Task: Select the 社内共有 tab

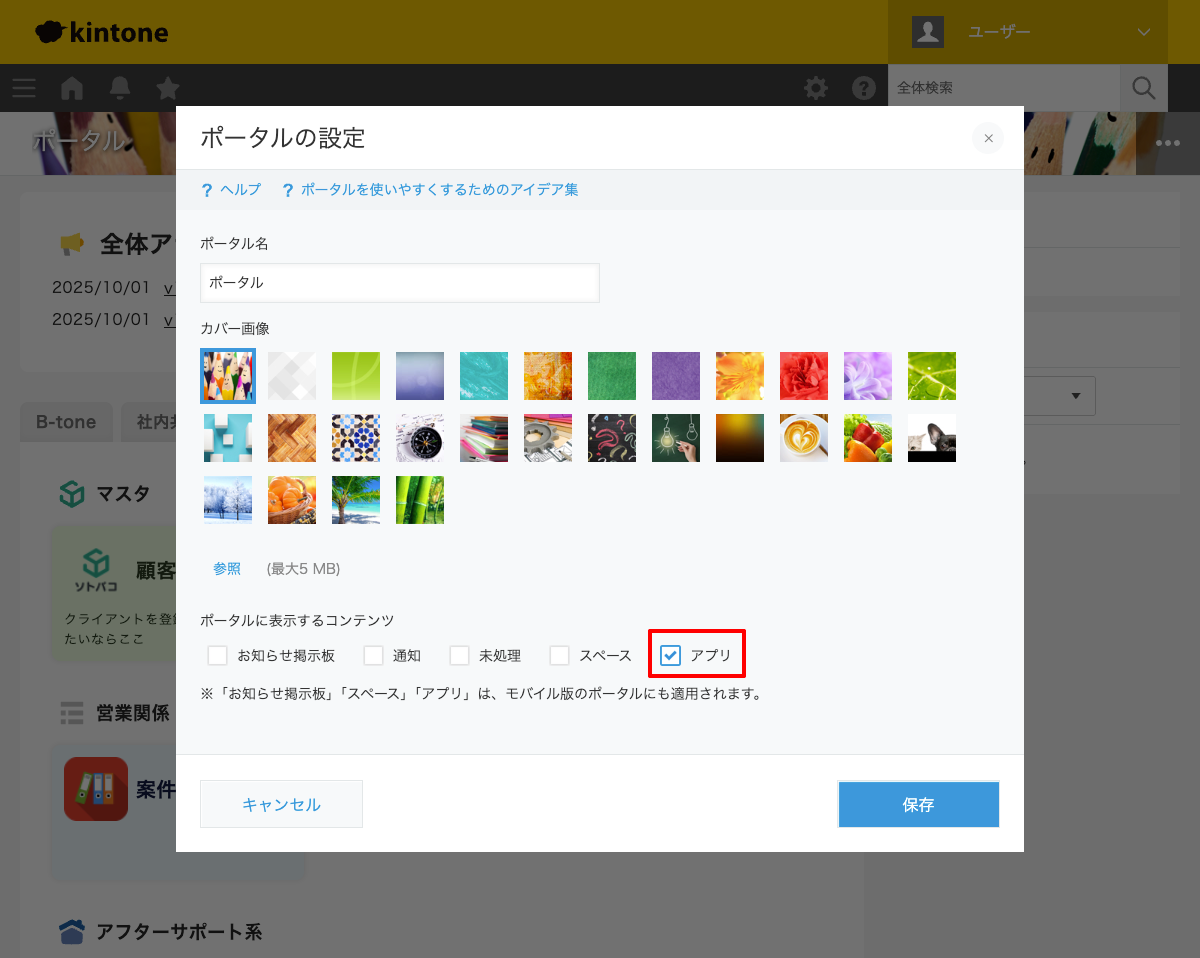Action: pos(150,421)
